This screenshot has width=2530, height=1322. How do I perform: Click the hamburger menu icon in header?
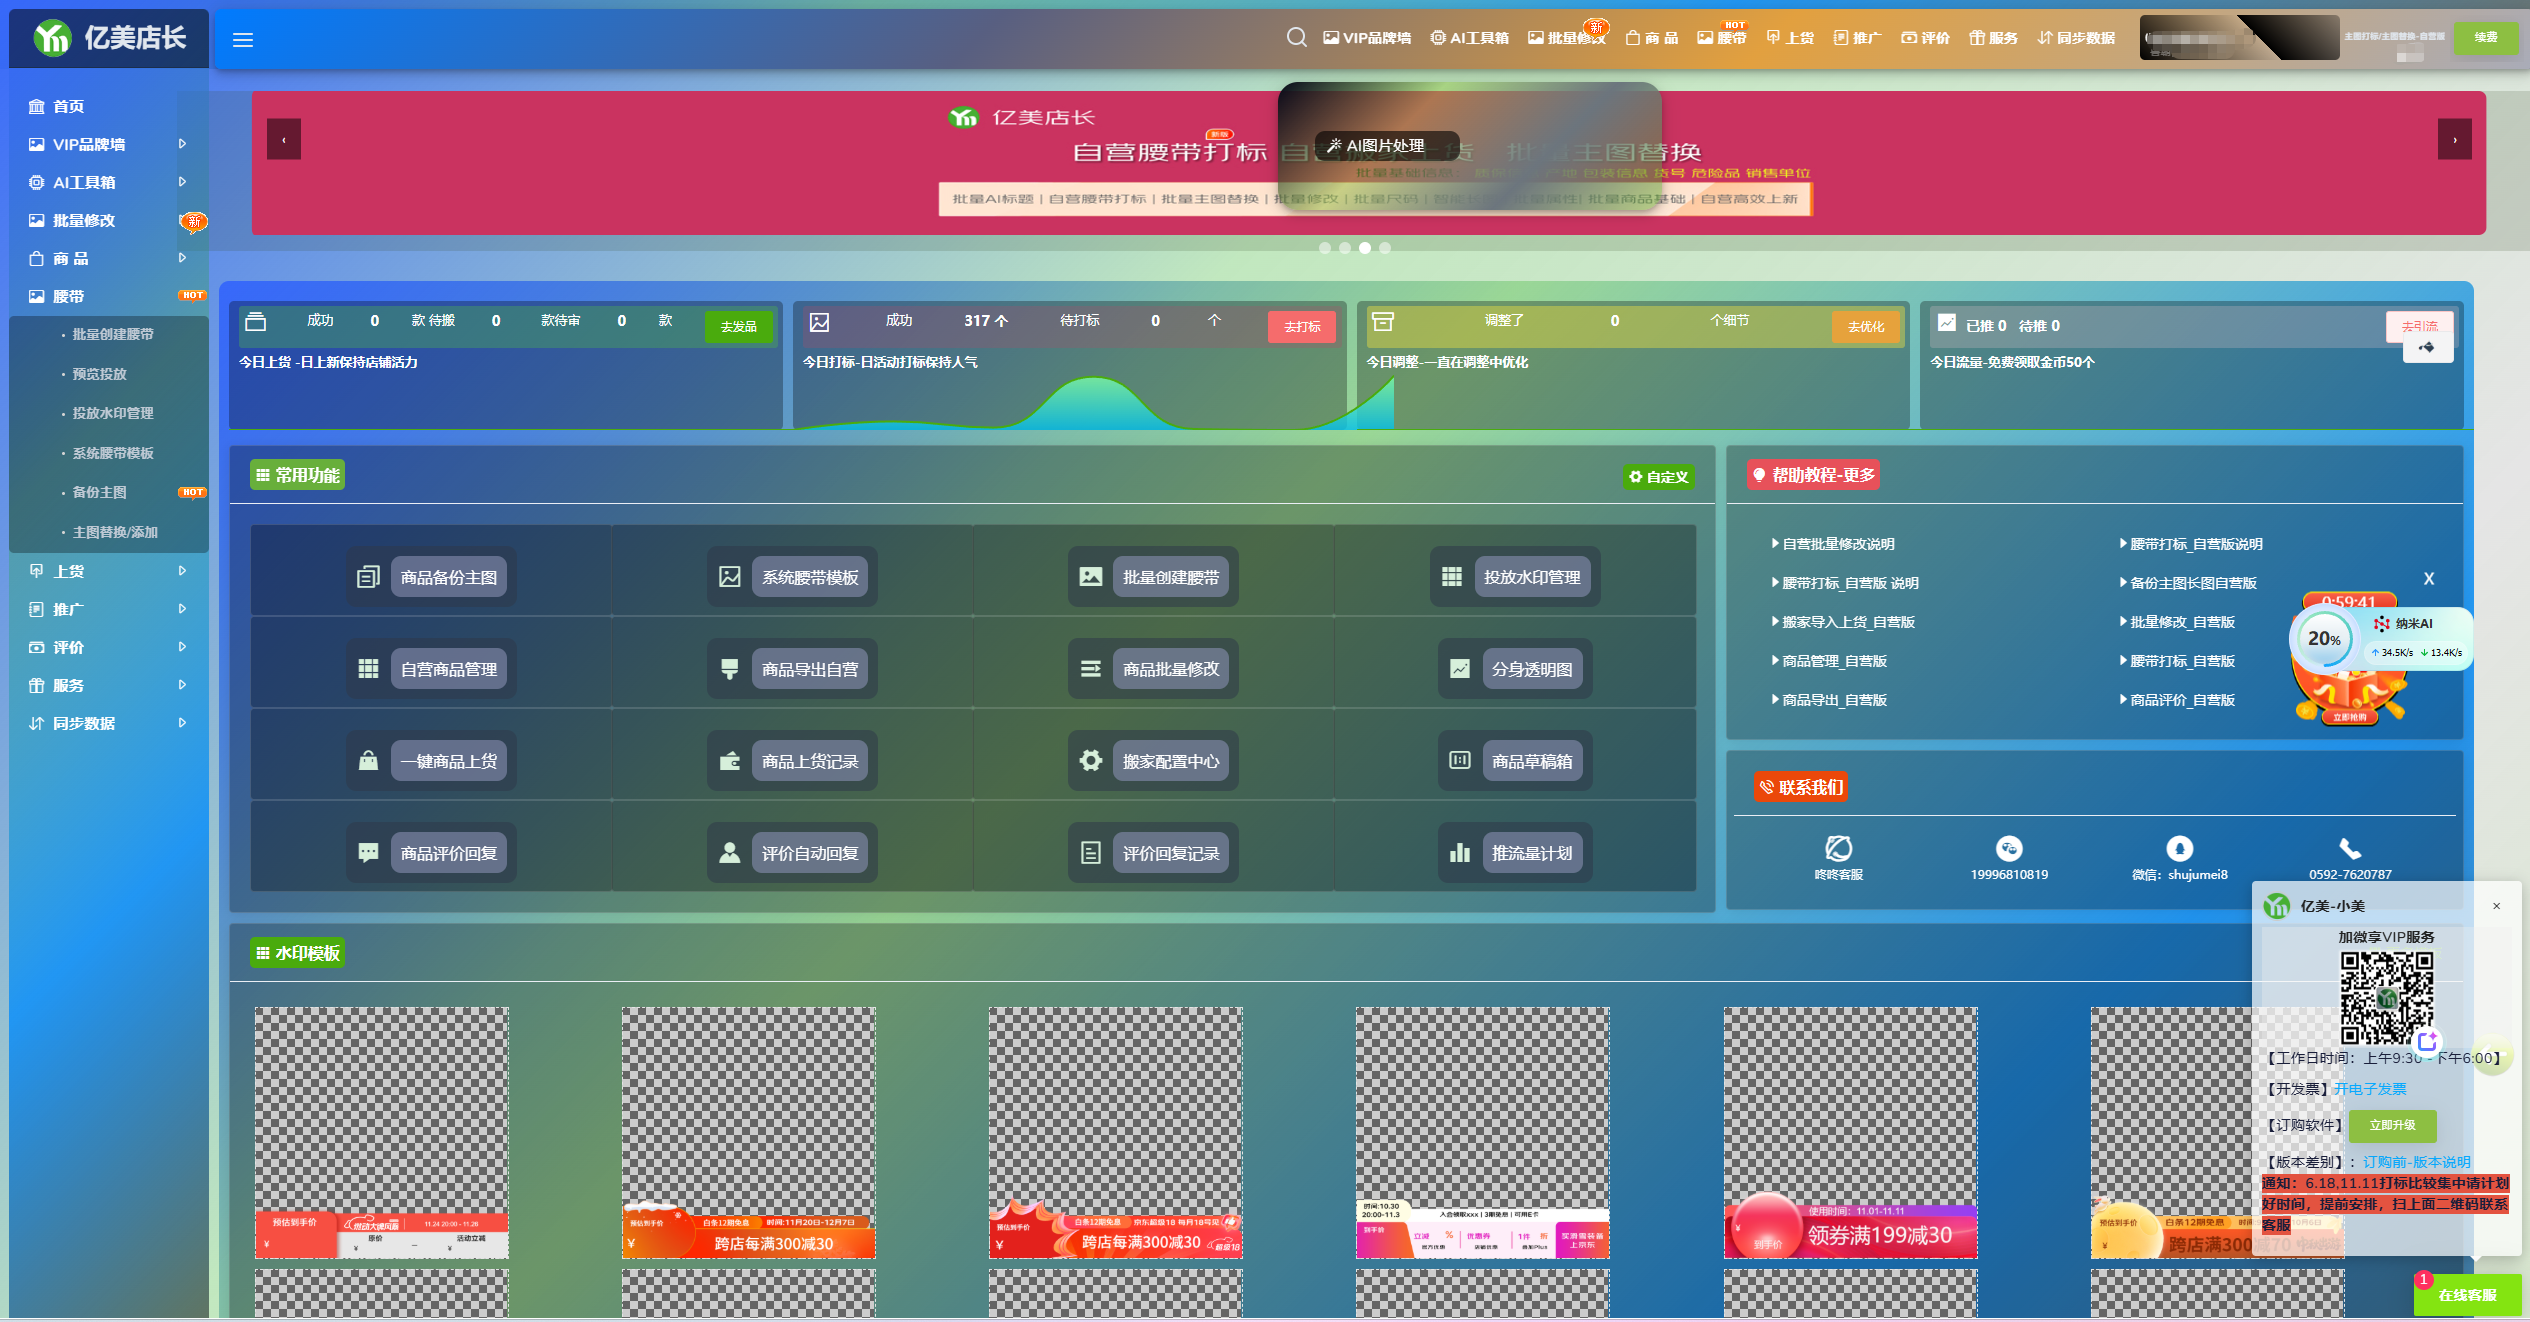click(242, 40)
